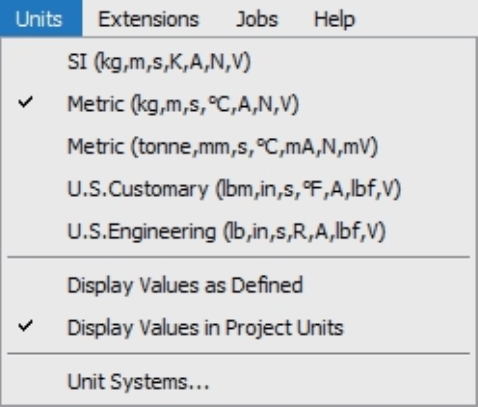Screen dimensions: 478x407
Task: Open the Unit Systems... dialog
Action: (239, 381)
